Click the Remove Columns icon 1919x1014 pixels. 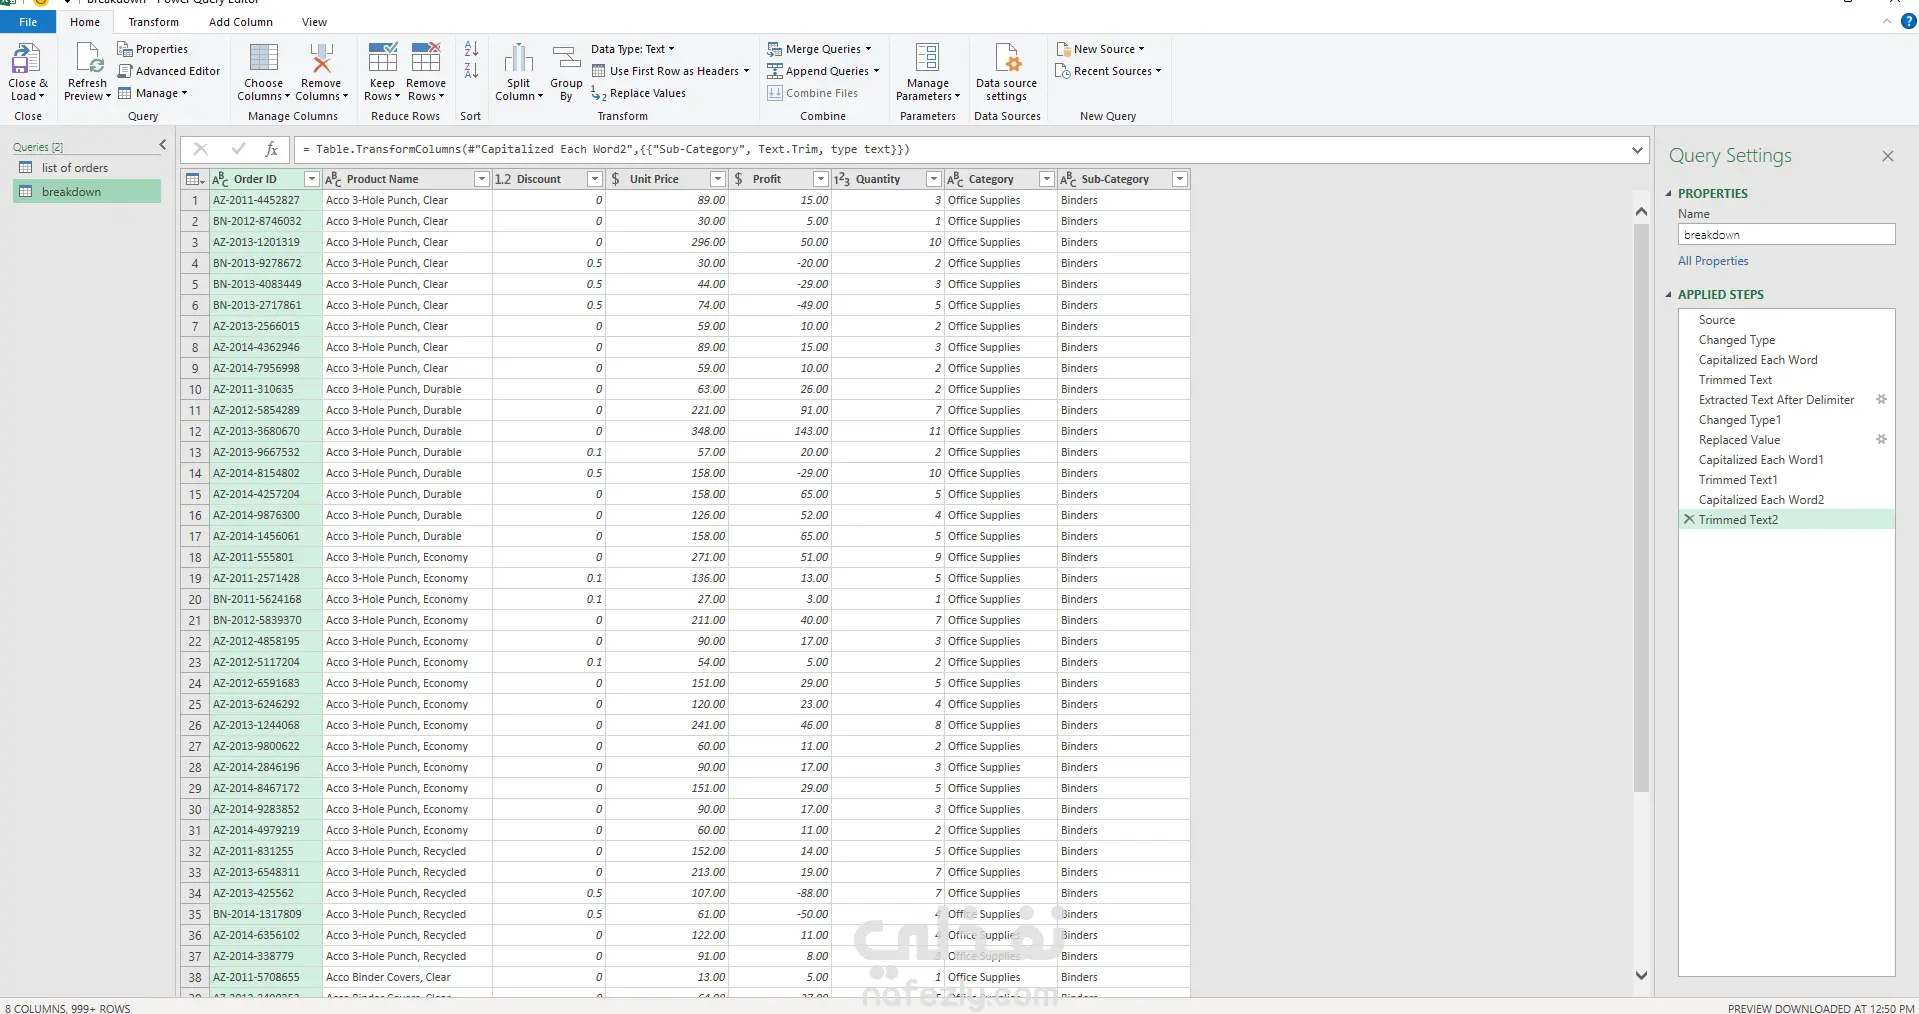click(321, 59)
